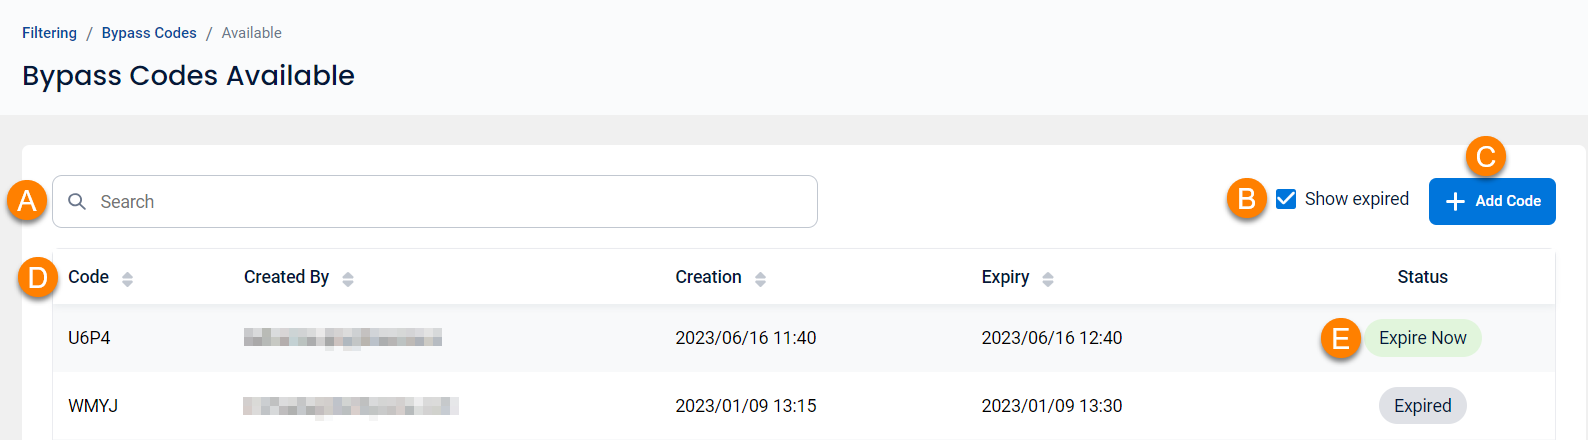Click the Available breadcrumb item
This screenshot has width=1588, height=440.
[252, 33]
